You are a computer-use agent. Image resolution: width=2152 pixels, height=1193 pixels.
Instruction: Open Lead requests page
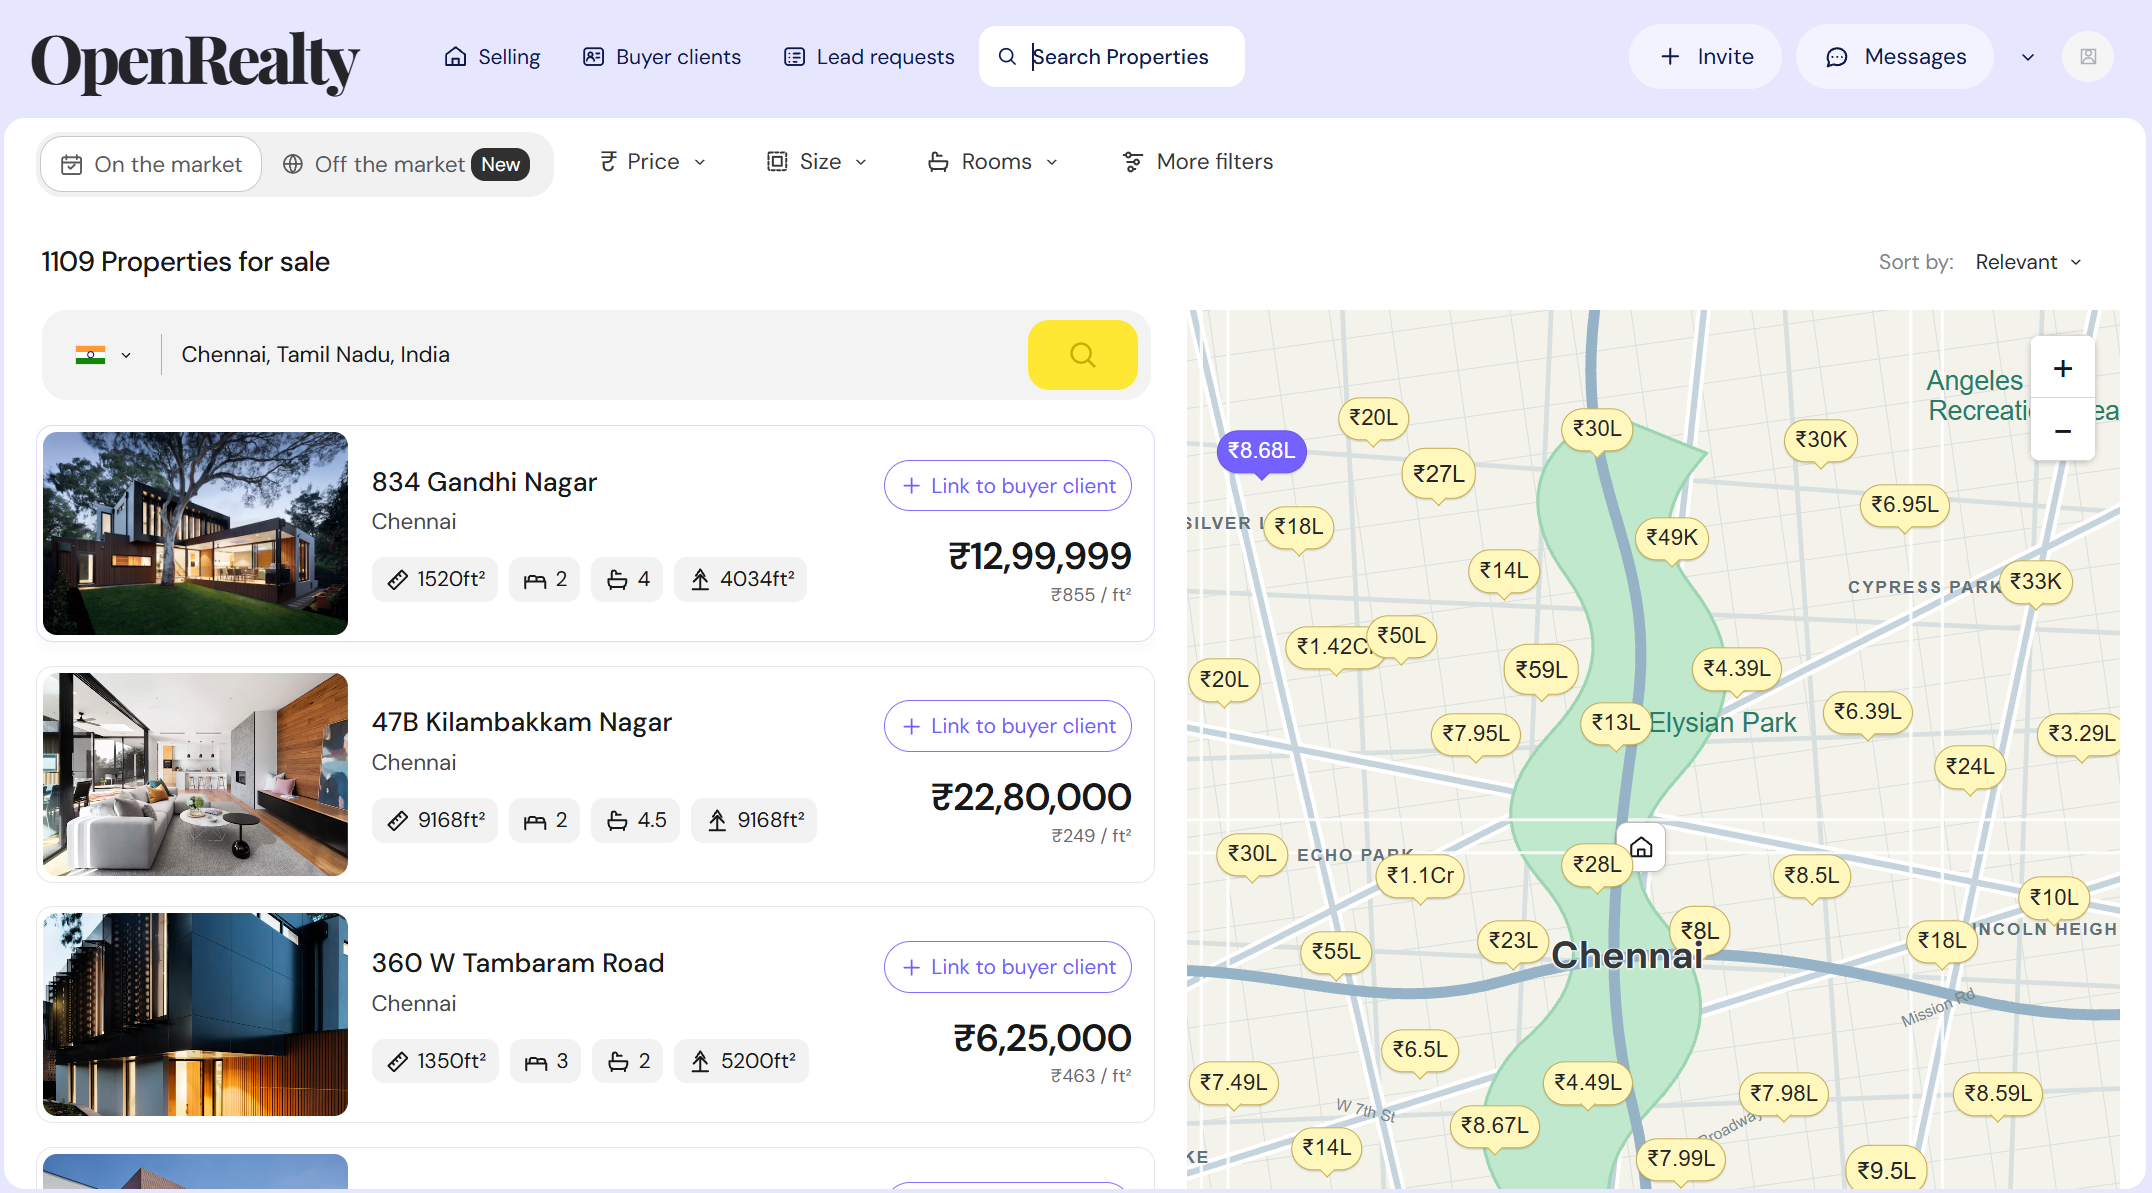(x=869, y=57)
